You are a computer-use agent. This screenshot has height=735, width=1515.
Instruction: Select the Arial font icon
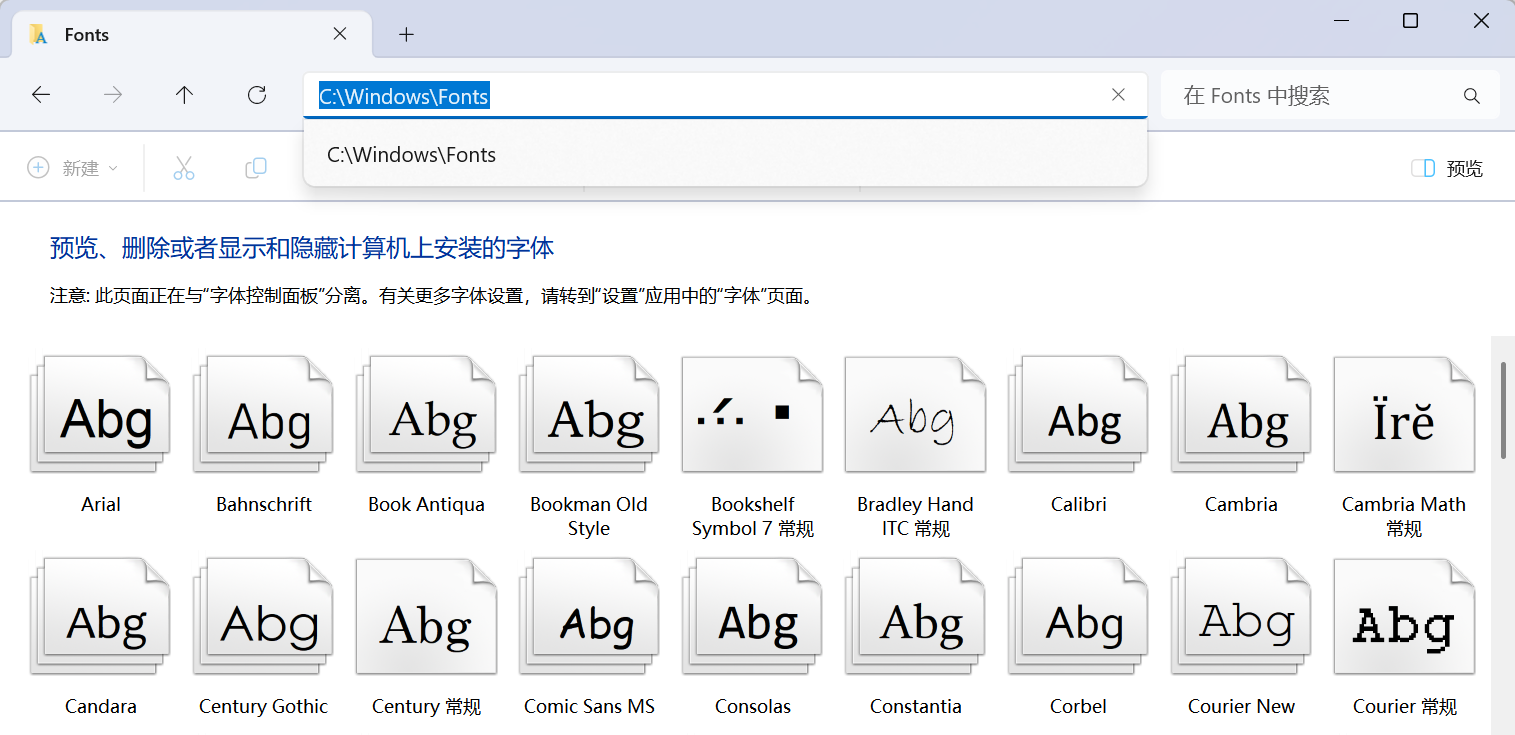(x=100, y=414)
